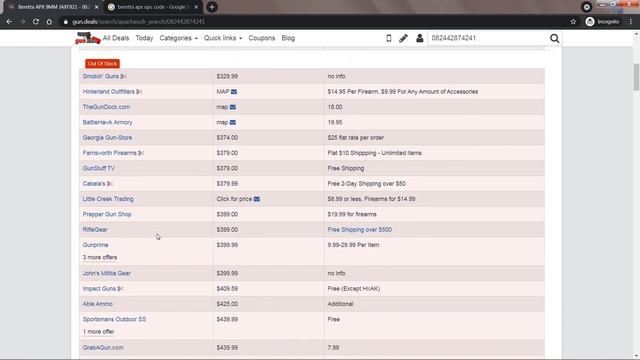The height and width of the screenshot is (360, 640).
Task: Click the gun.deals site logo
Action: point(88,38)
